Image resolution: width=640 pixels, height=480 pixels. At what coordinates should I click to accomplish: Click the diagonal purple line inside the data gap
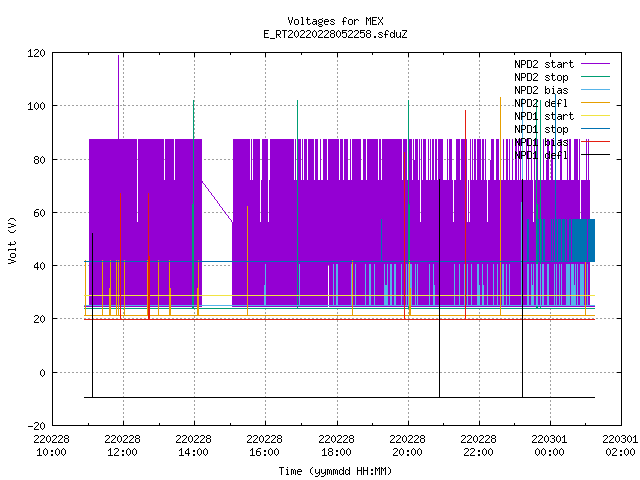pyautogui.click(x=217, y=202)
